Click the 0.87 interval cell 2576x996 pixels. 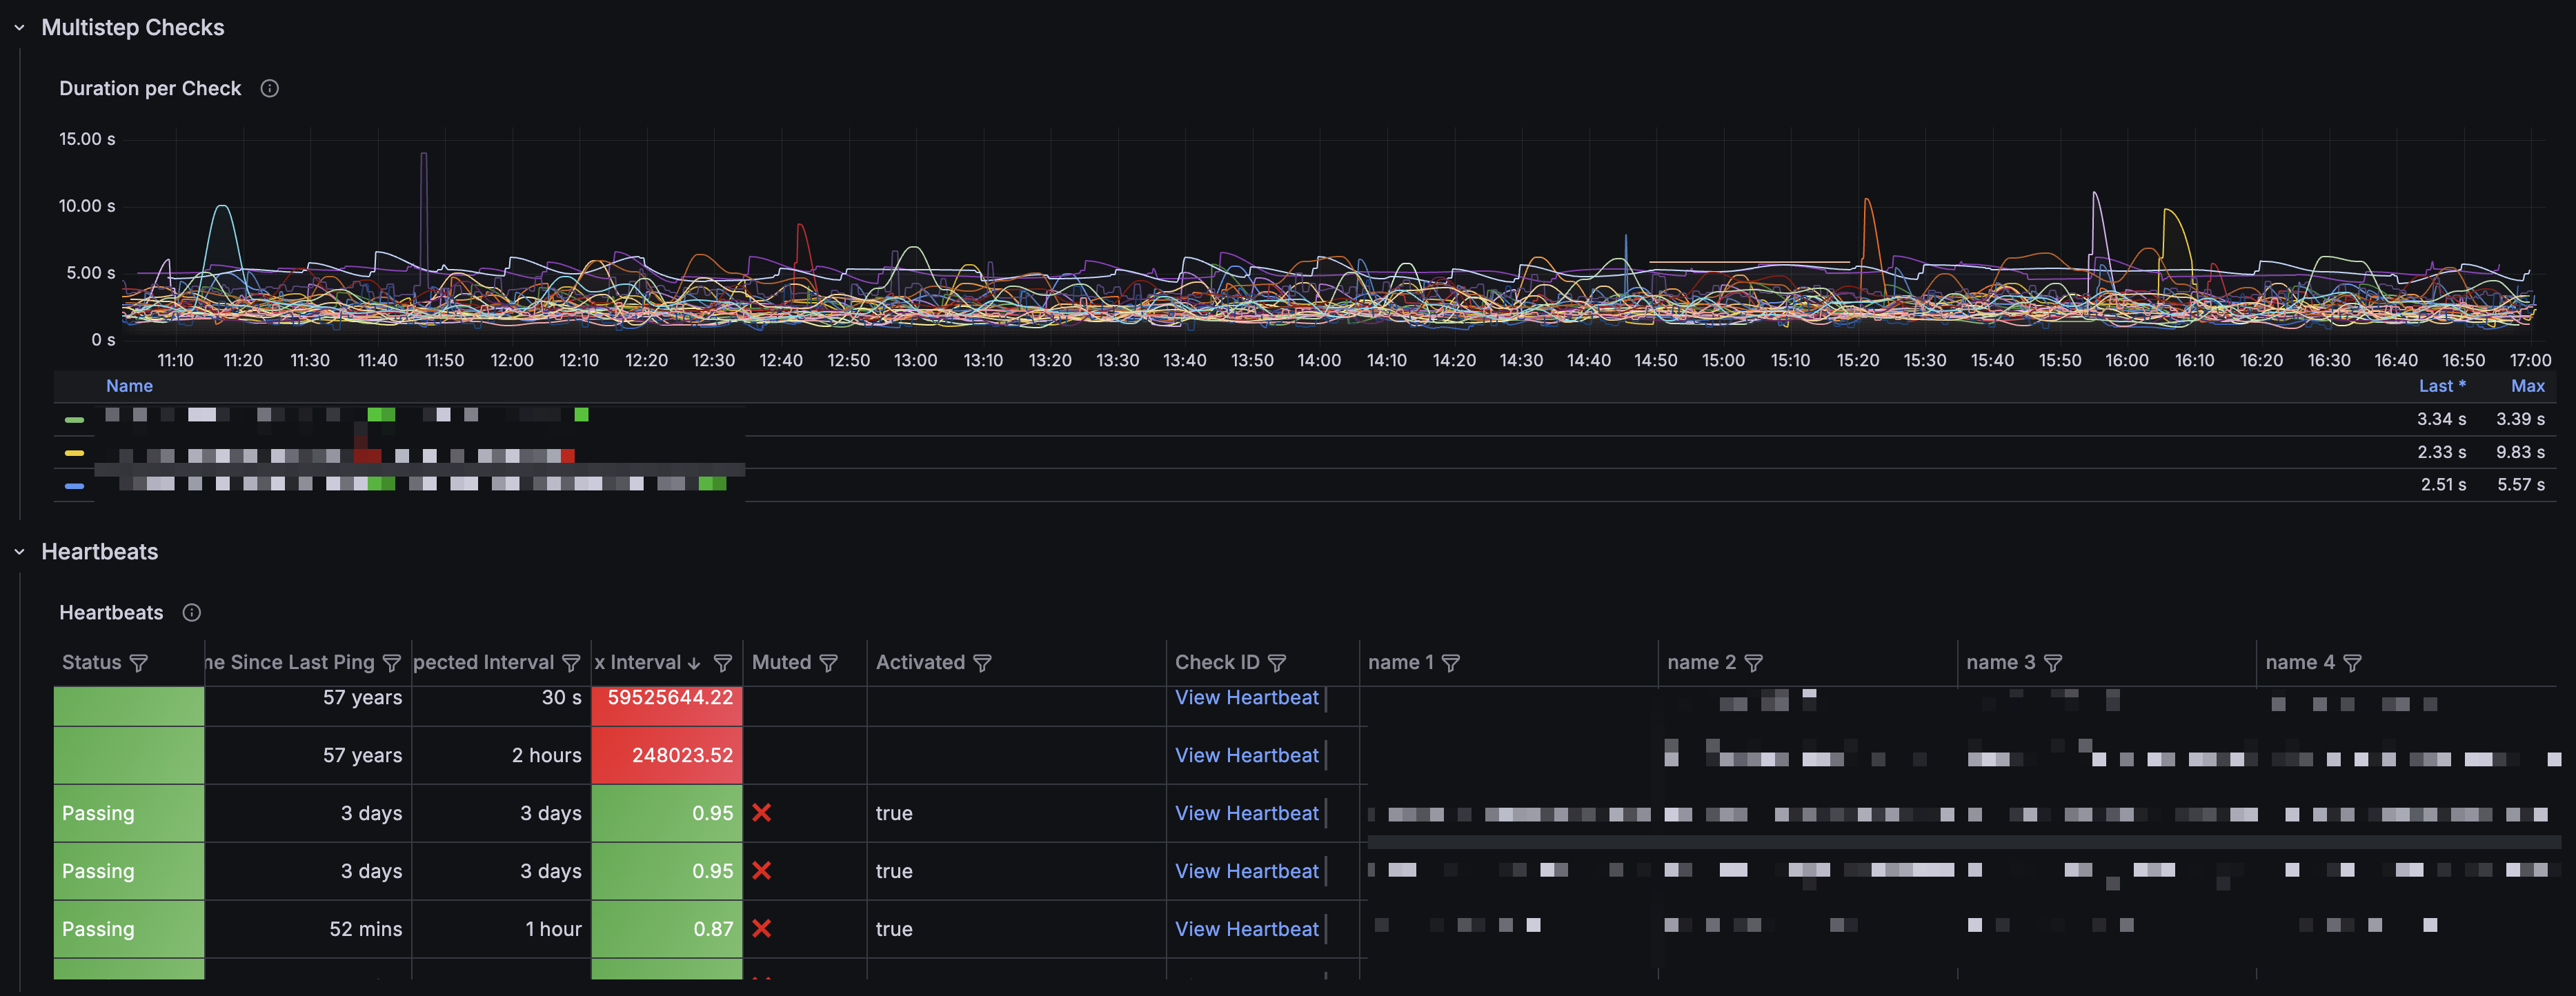(667, 930)
